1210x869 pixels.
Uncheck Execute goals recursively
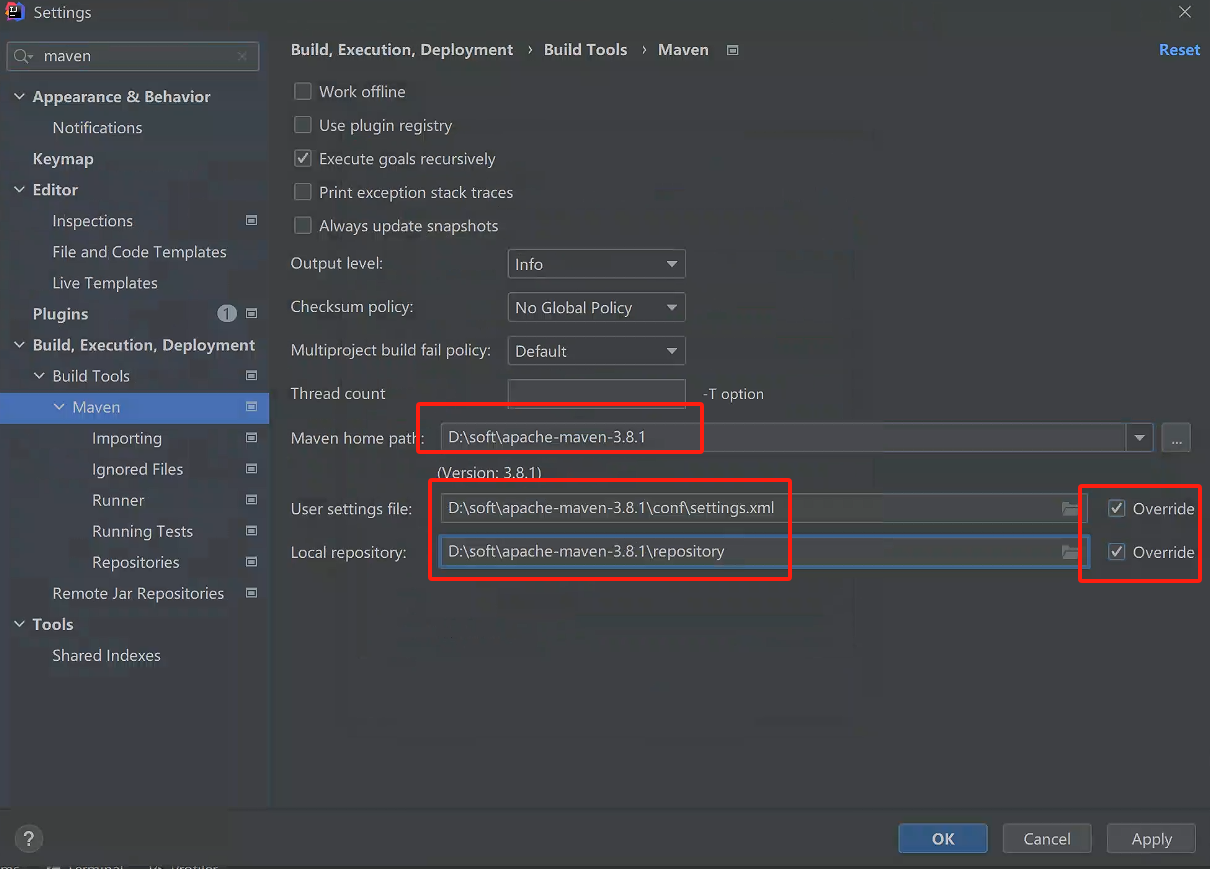pos(303,158)
